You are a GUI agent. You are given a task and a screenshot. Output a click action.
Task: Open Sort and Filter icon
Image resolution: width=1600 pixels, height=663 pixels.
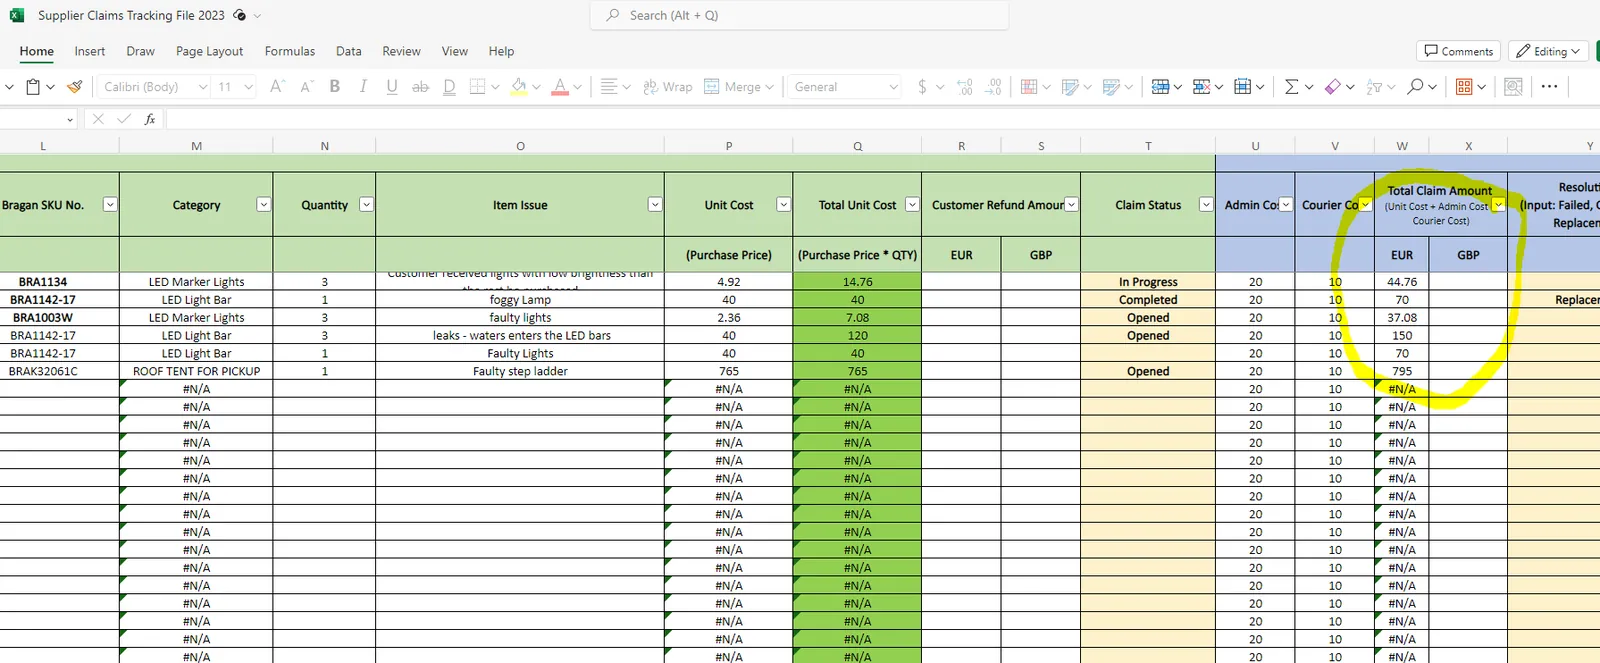(x=1374, y=87)
